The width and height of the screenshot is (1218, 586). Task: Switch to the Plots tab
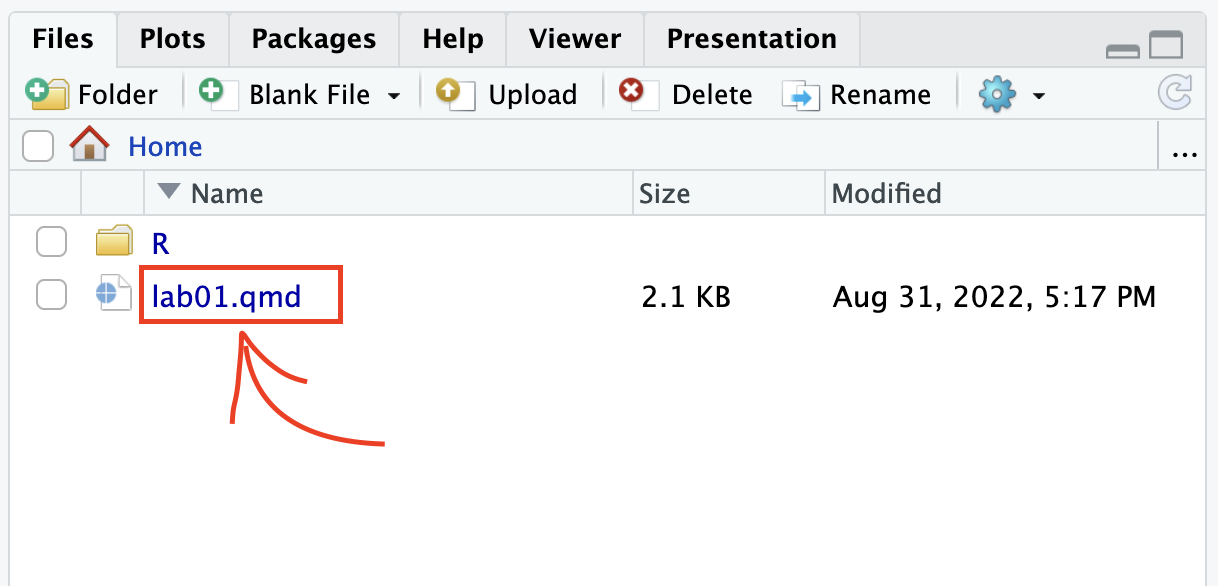tap(172, 39)
